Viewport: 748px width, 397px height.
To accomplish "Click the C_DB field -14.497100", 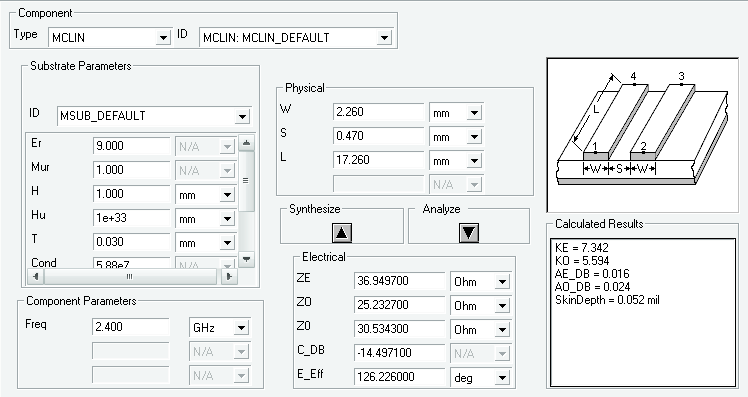I will (400, 353).
